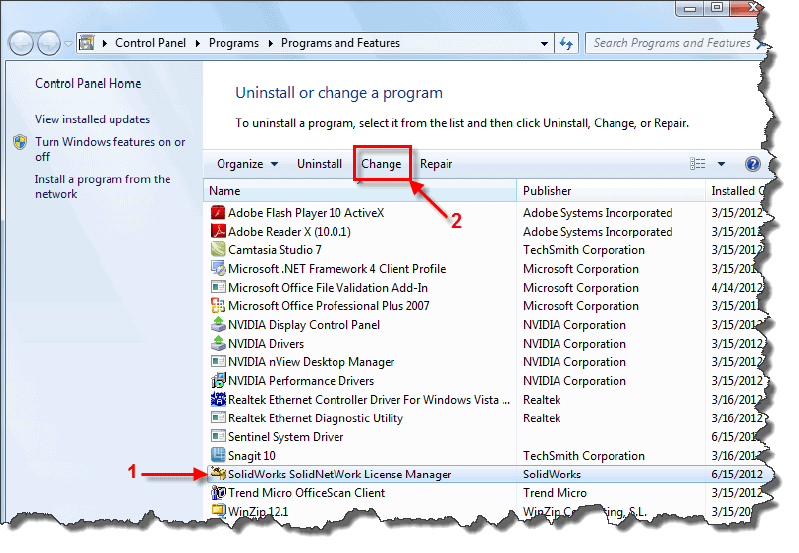The width and height of the screenshot is (799, 553).
Task: Click the NVIDIA Display Control Panel icon
Action: point(219,325)
